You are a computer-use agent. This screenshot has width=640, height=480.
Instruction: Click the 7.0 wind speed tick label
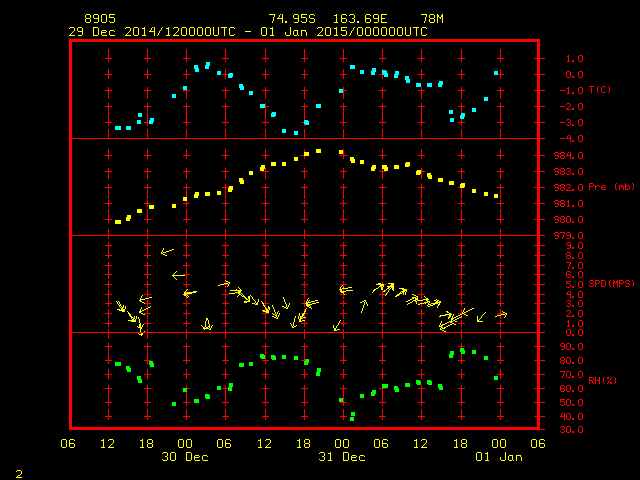[574, 266]
